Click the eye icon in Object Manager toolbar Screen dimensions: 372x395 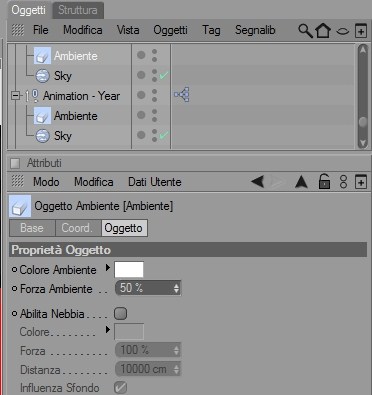(x=343, y=32)
